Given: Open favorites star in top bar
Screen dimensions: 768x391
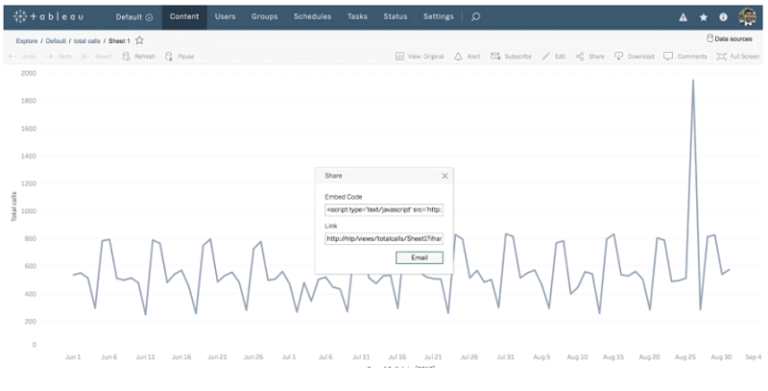Looking at the screenshot, I should [x=703, y=17].
